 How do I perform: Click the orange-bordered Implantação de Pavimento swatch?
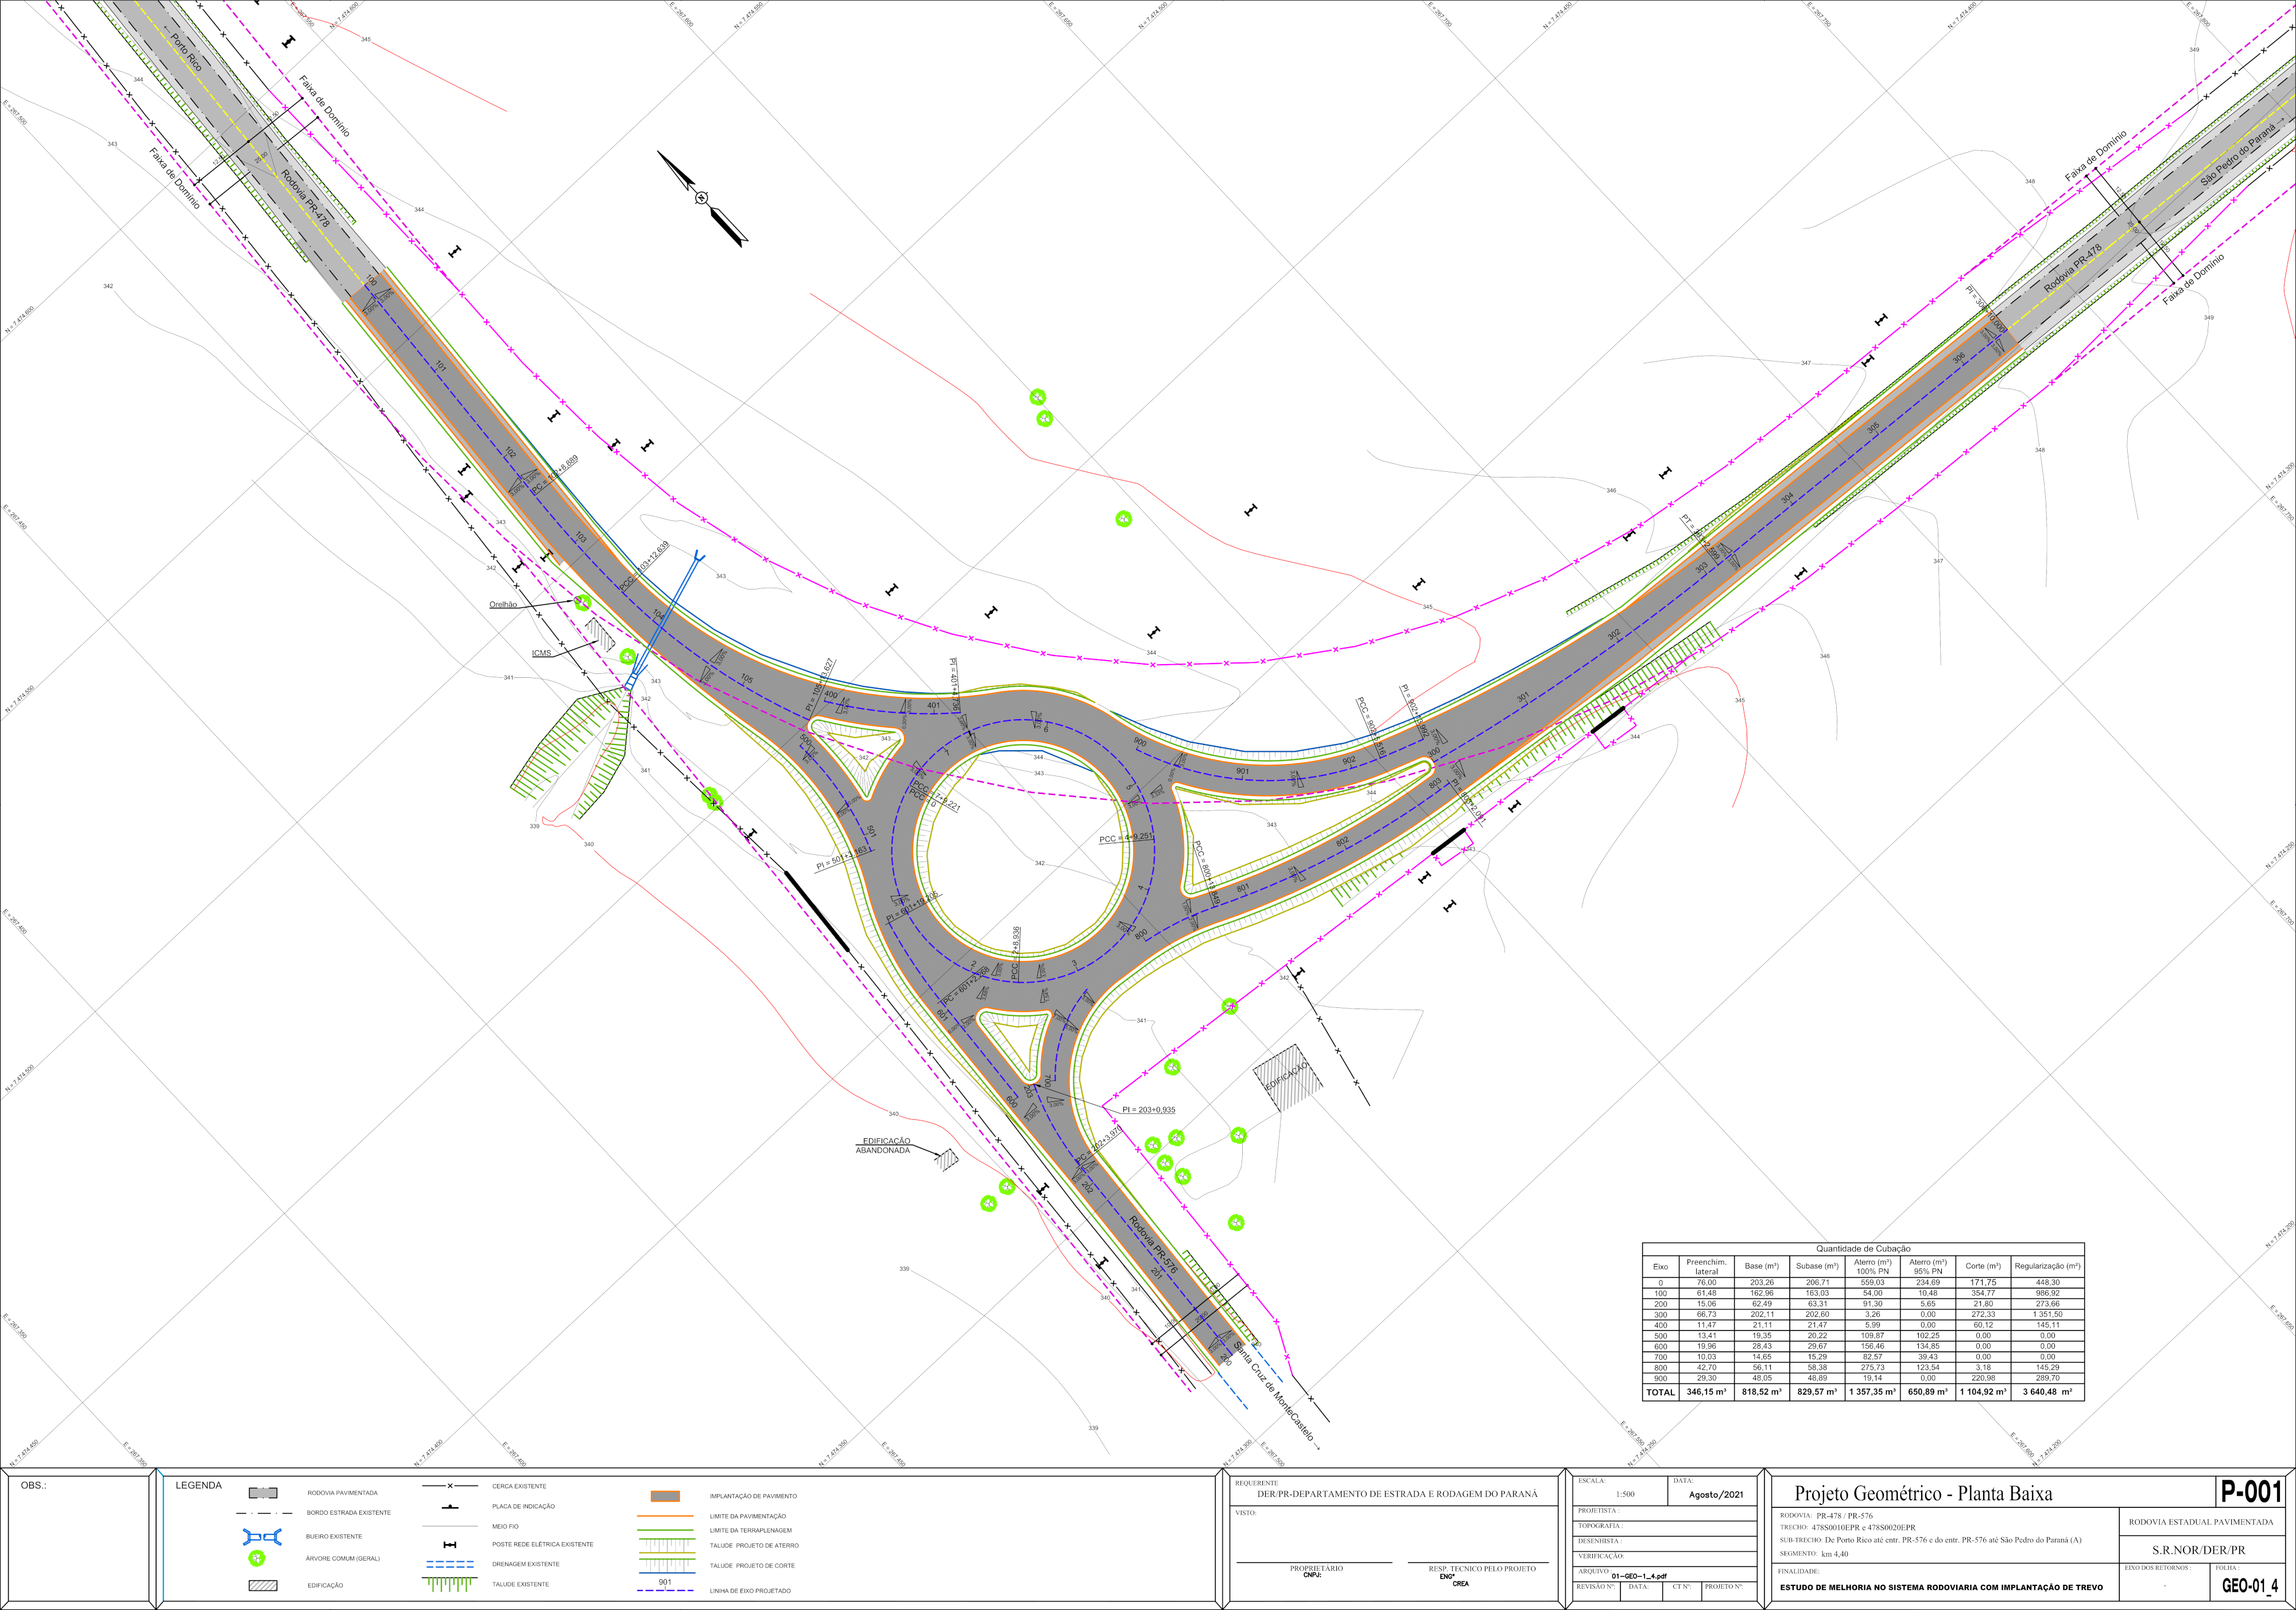click(665, 1496)
